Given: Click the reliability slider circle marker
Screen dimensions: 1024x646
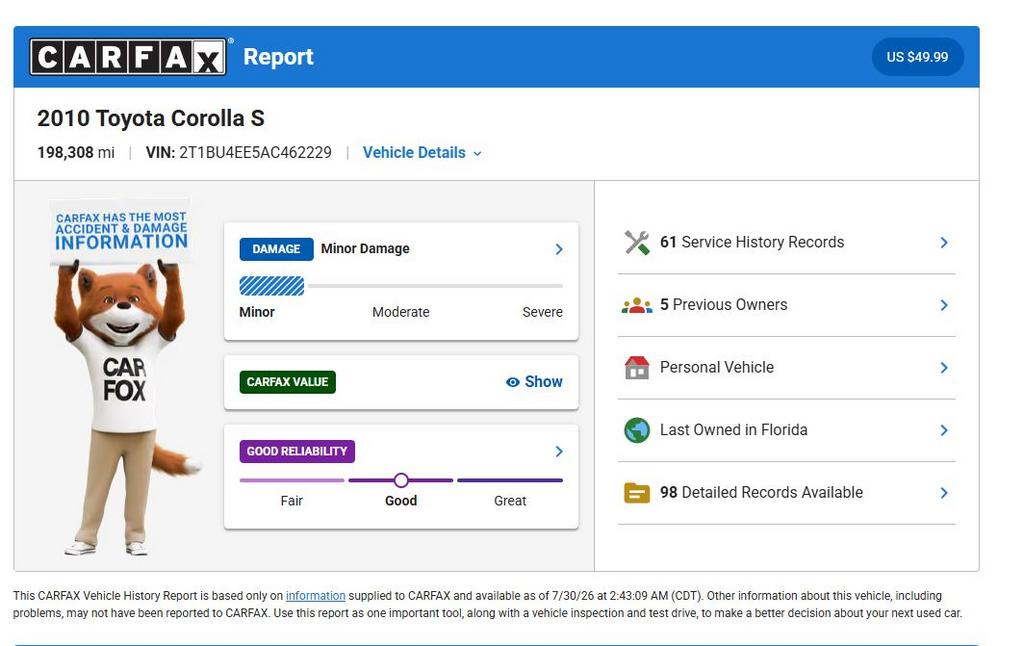Looking at the screenshot, I should pyautogui.click(x=401, y=481).
